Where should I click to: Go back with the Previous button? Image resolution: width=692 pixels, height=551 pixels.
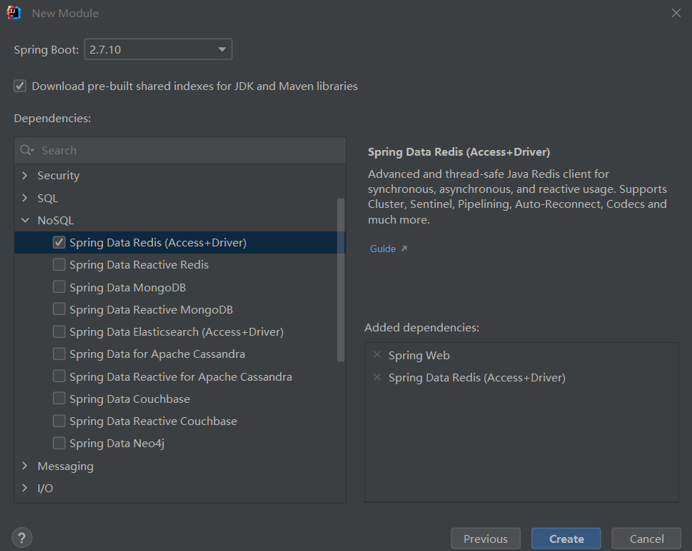coord(485,538)
